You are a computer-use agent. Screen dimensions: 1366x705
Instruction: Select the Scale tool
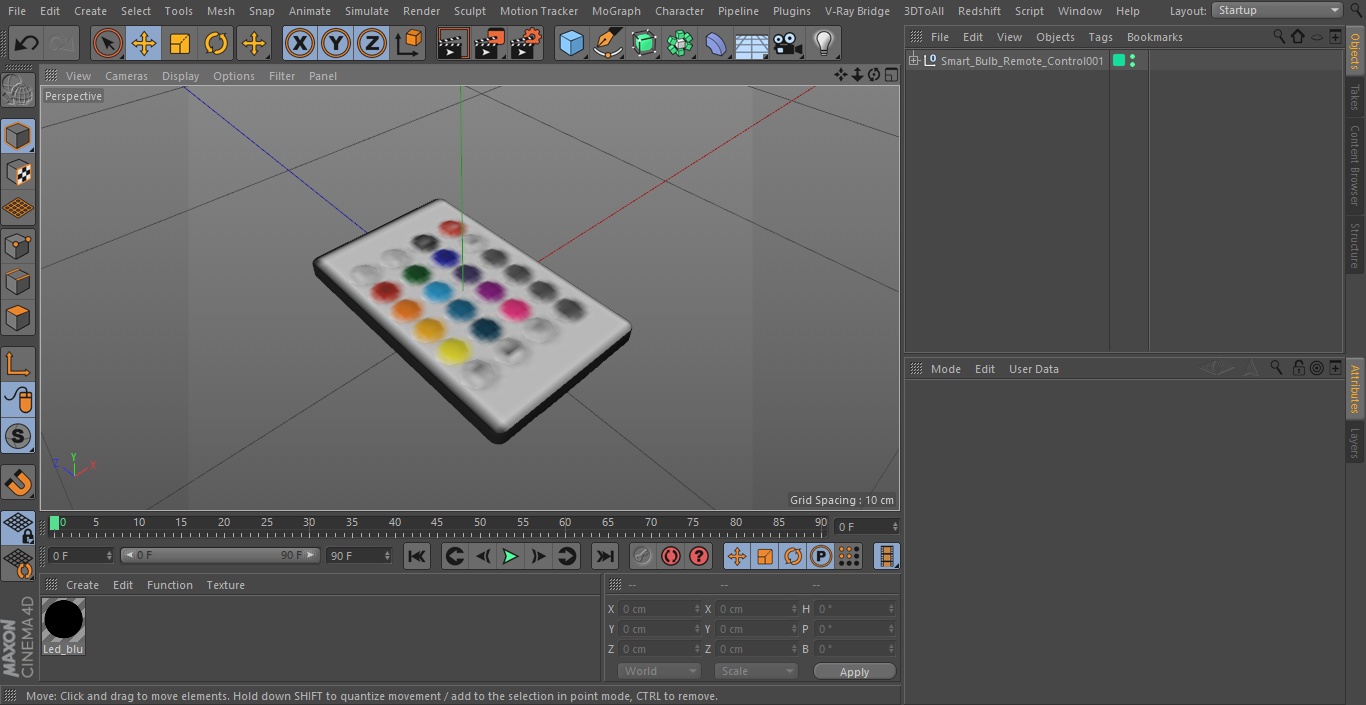pyautogui.click(x=180, y=43)
